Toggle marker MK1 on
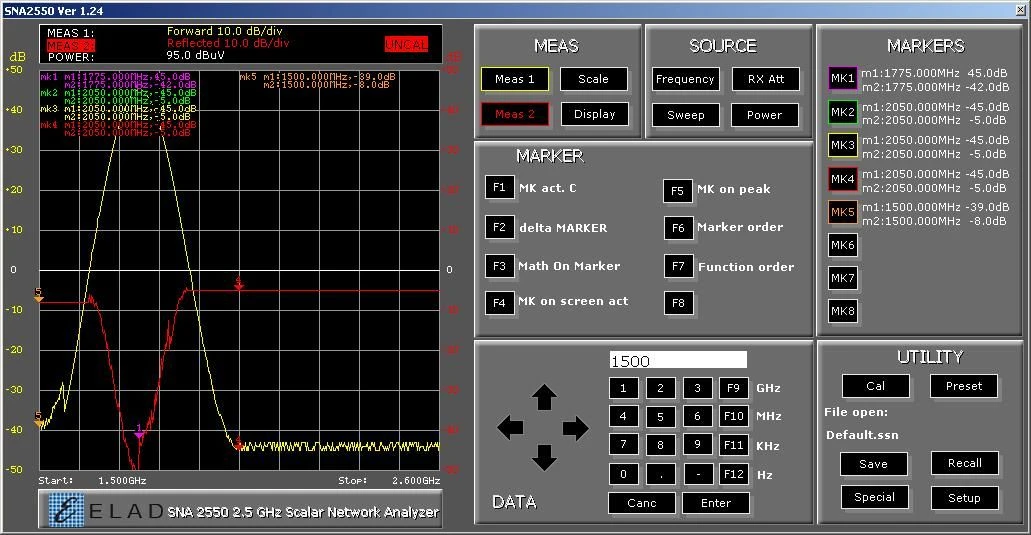 [842, 79]
